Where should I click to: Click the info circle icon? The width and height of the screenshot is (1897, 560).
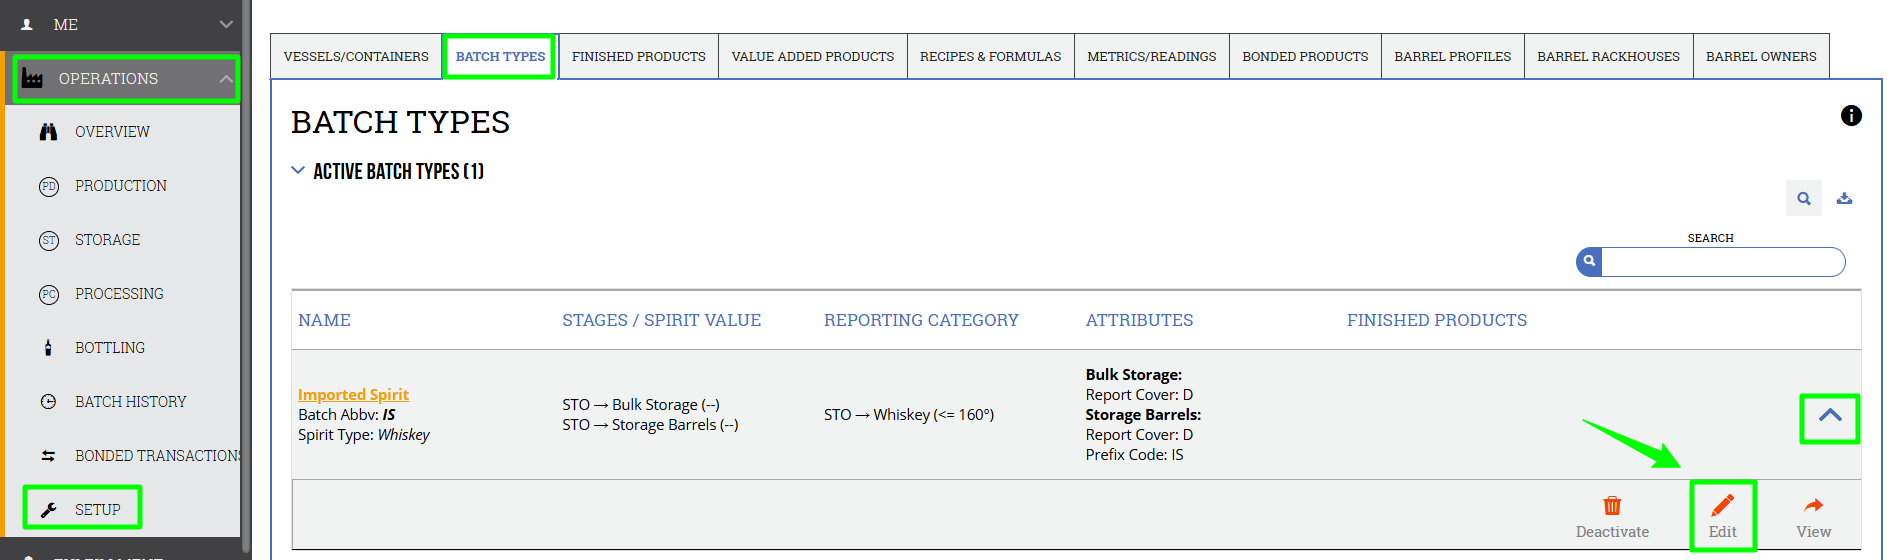point(1851,116)
